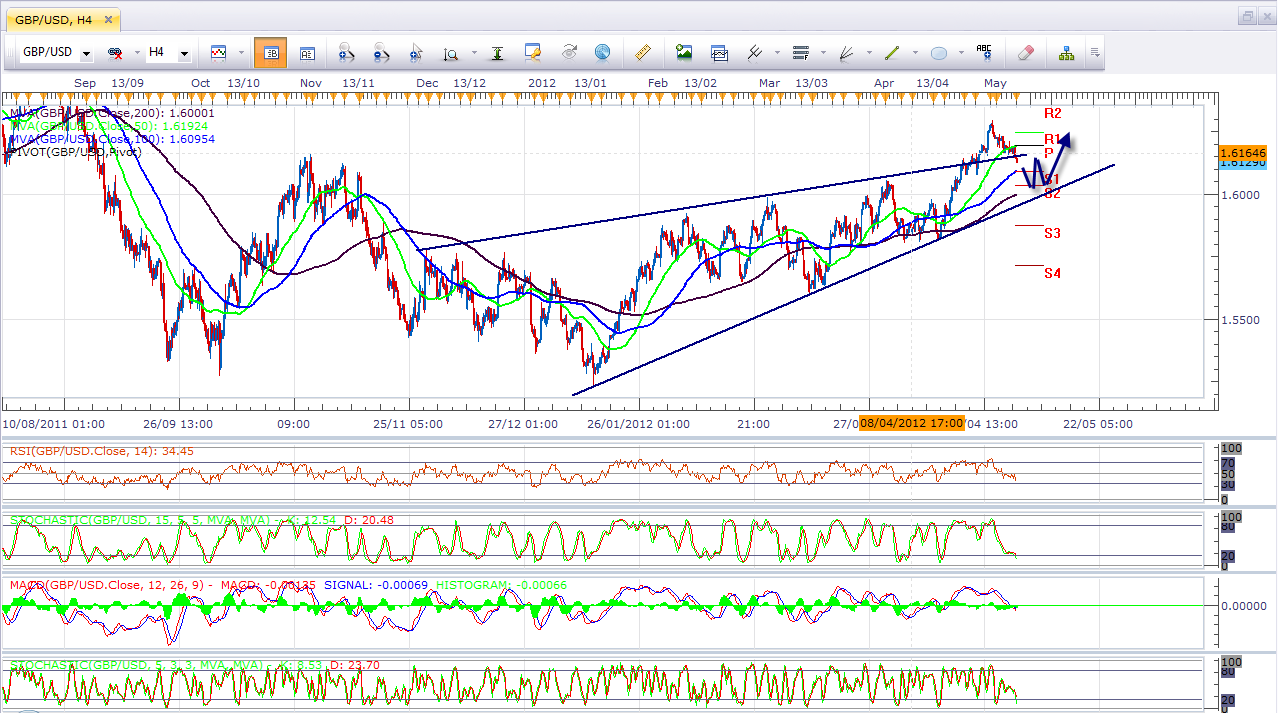Click the 1.61646 current price tag

1243,153
